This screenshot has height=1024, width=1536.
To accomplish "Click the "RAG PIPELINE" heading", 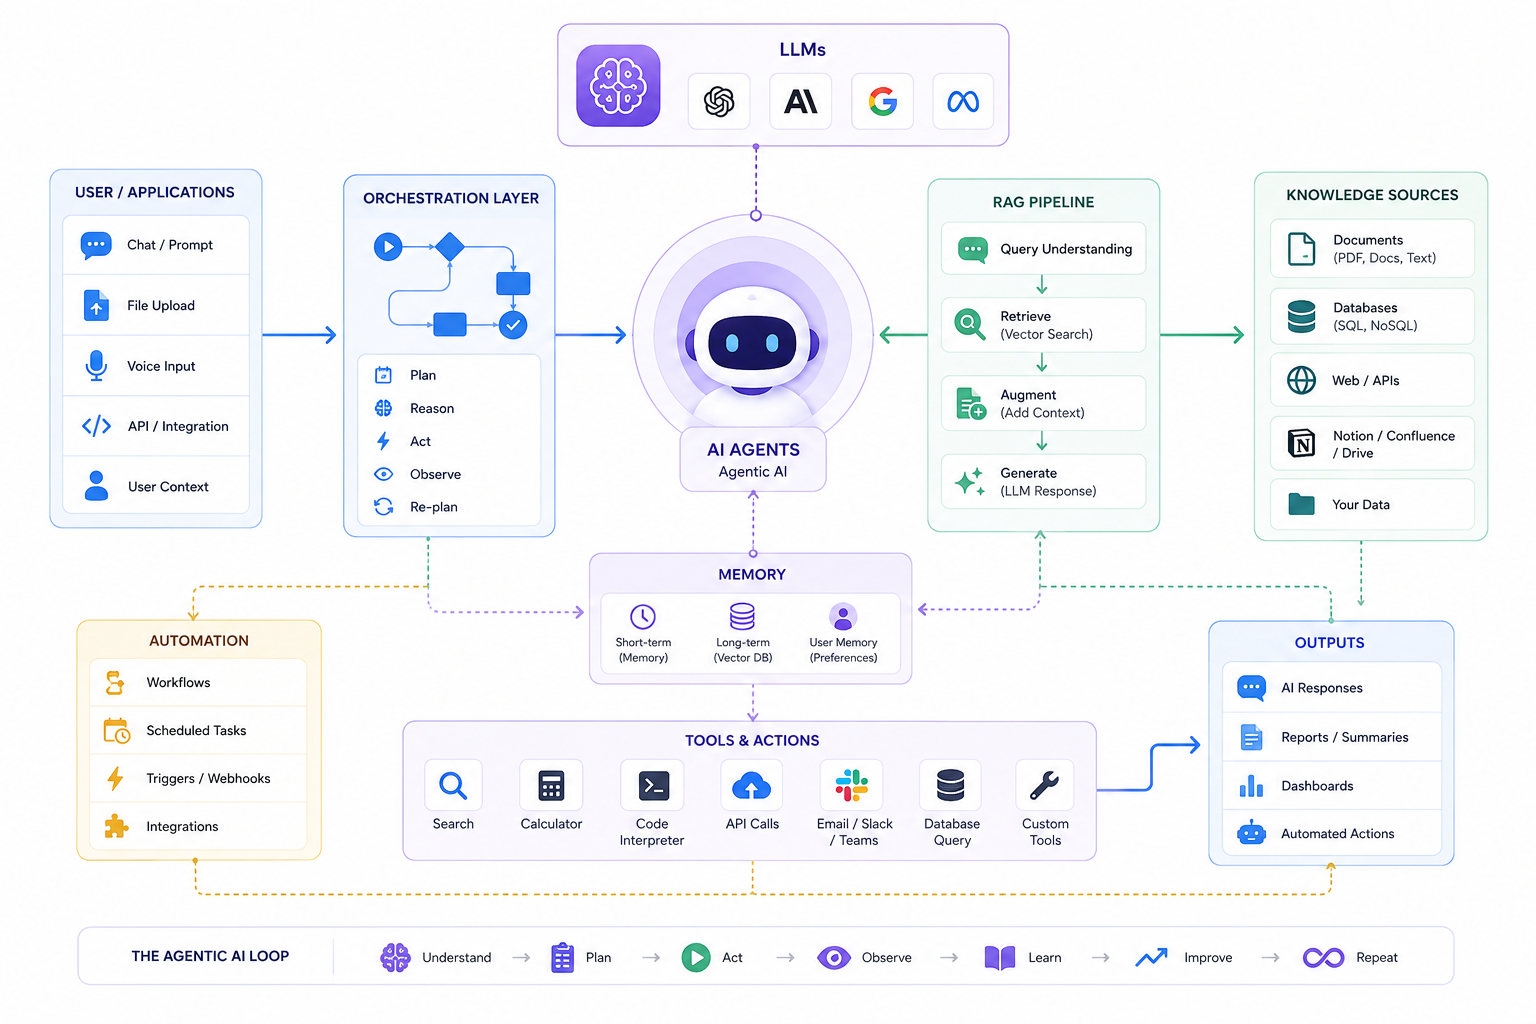I will click(x=1043, y=202).
